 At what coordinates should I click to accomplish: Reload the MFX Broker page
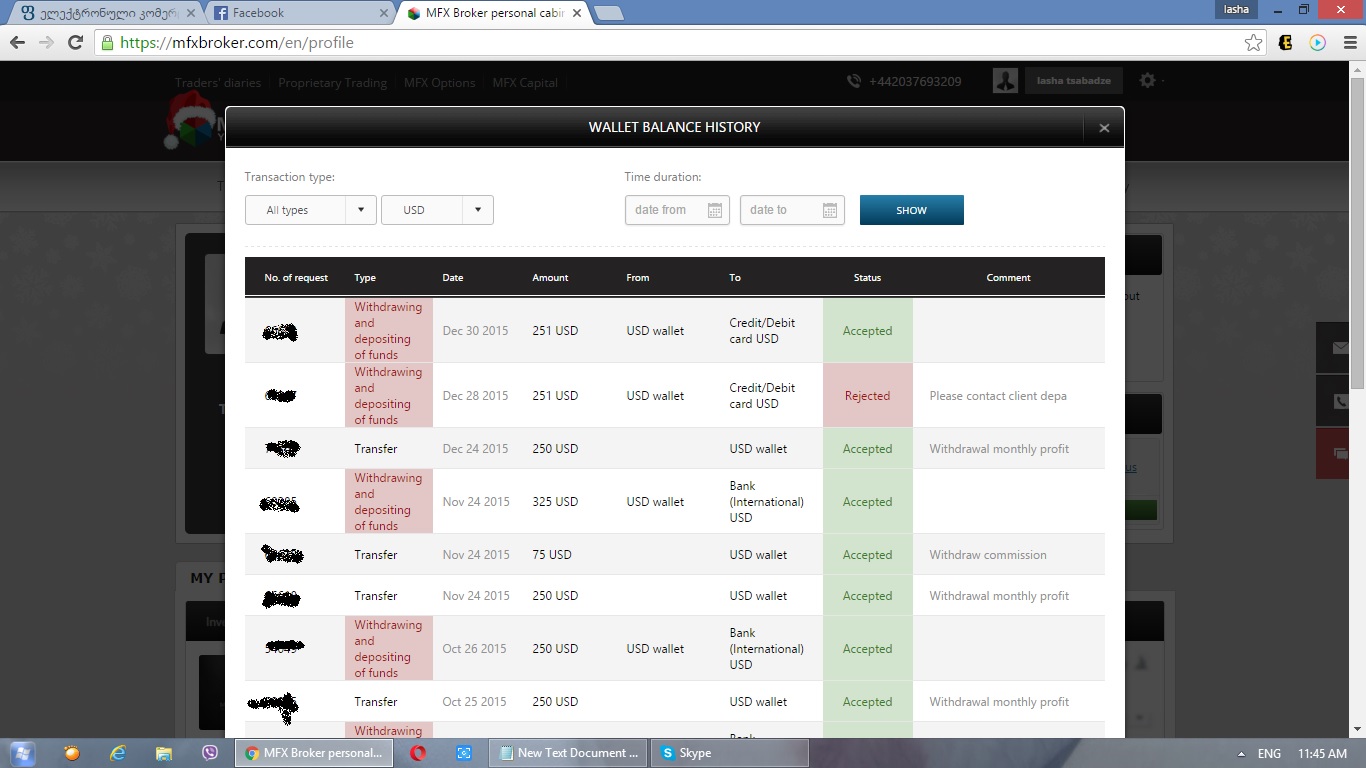(x=75, y=43)
